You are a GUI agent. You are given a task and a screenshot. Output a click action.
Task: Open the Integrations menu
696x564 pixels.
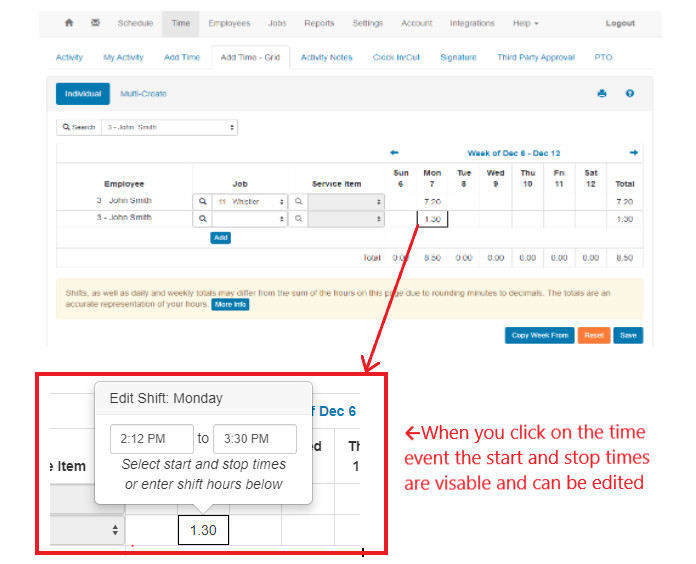(x=472, y=23)
